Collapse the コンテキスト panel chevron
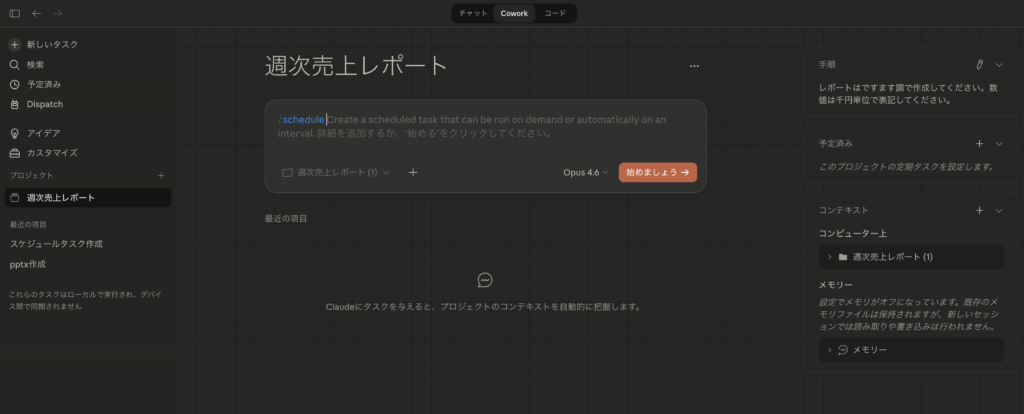This screenshot has height=414, width=1024. (x=999, y=210)
